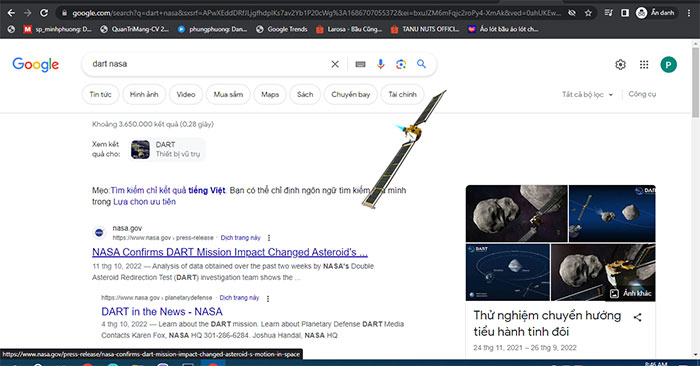Share the knowledge panel result
This screenshot has height=366, width=700.
point(638,317)
